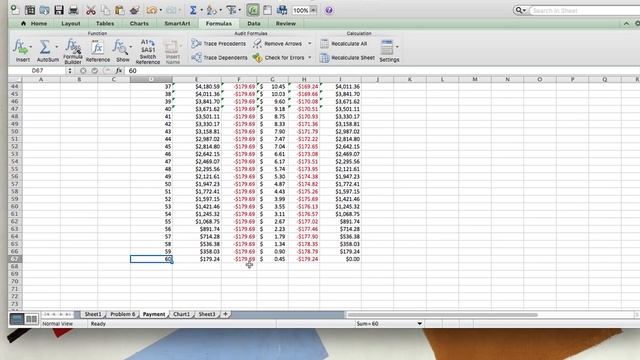Click the Format painter brush icon

click(134, 10)
